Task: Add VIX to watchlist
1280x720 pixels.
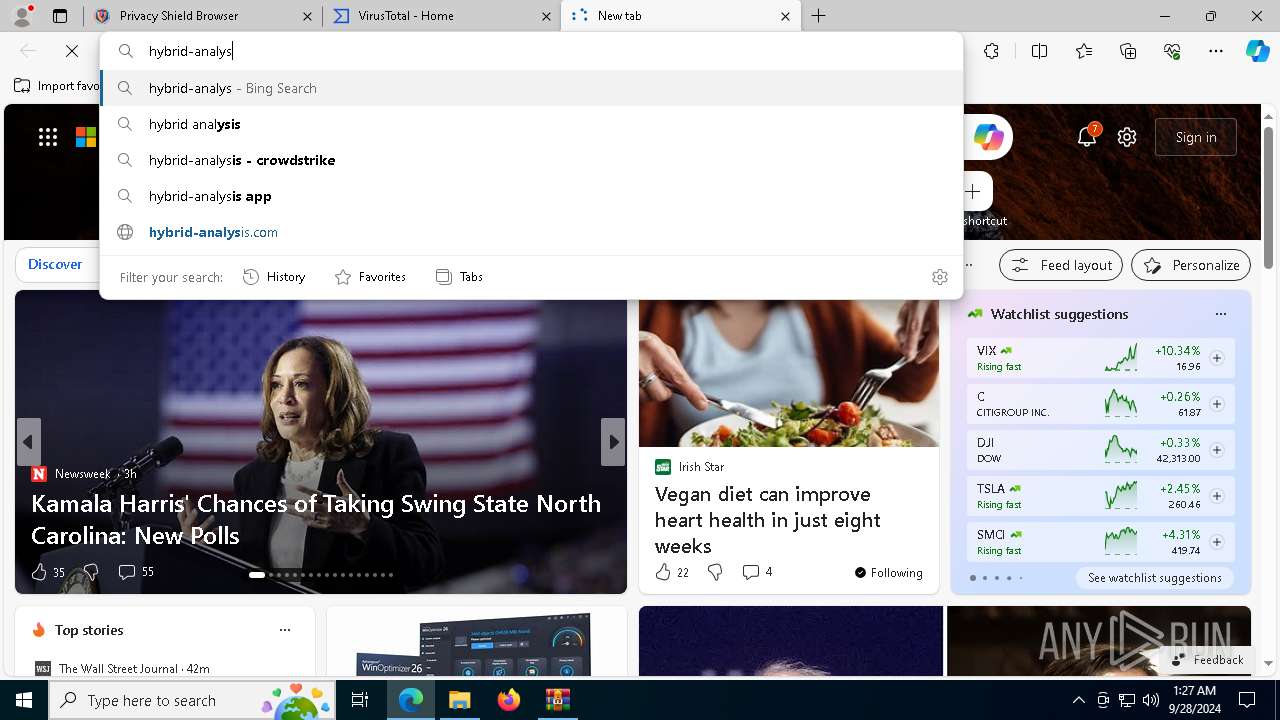Action: (x=1216, y=358)
